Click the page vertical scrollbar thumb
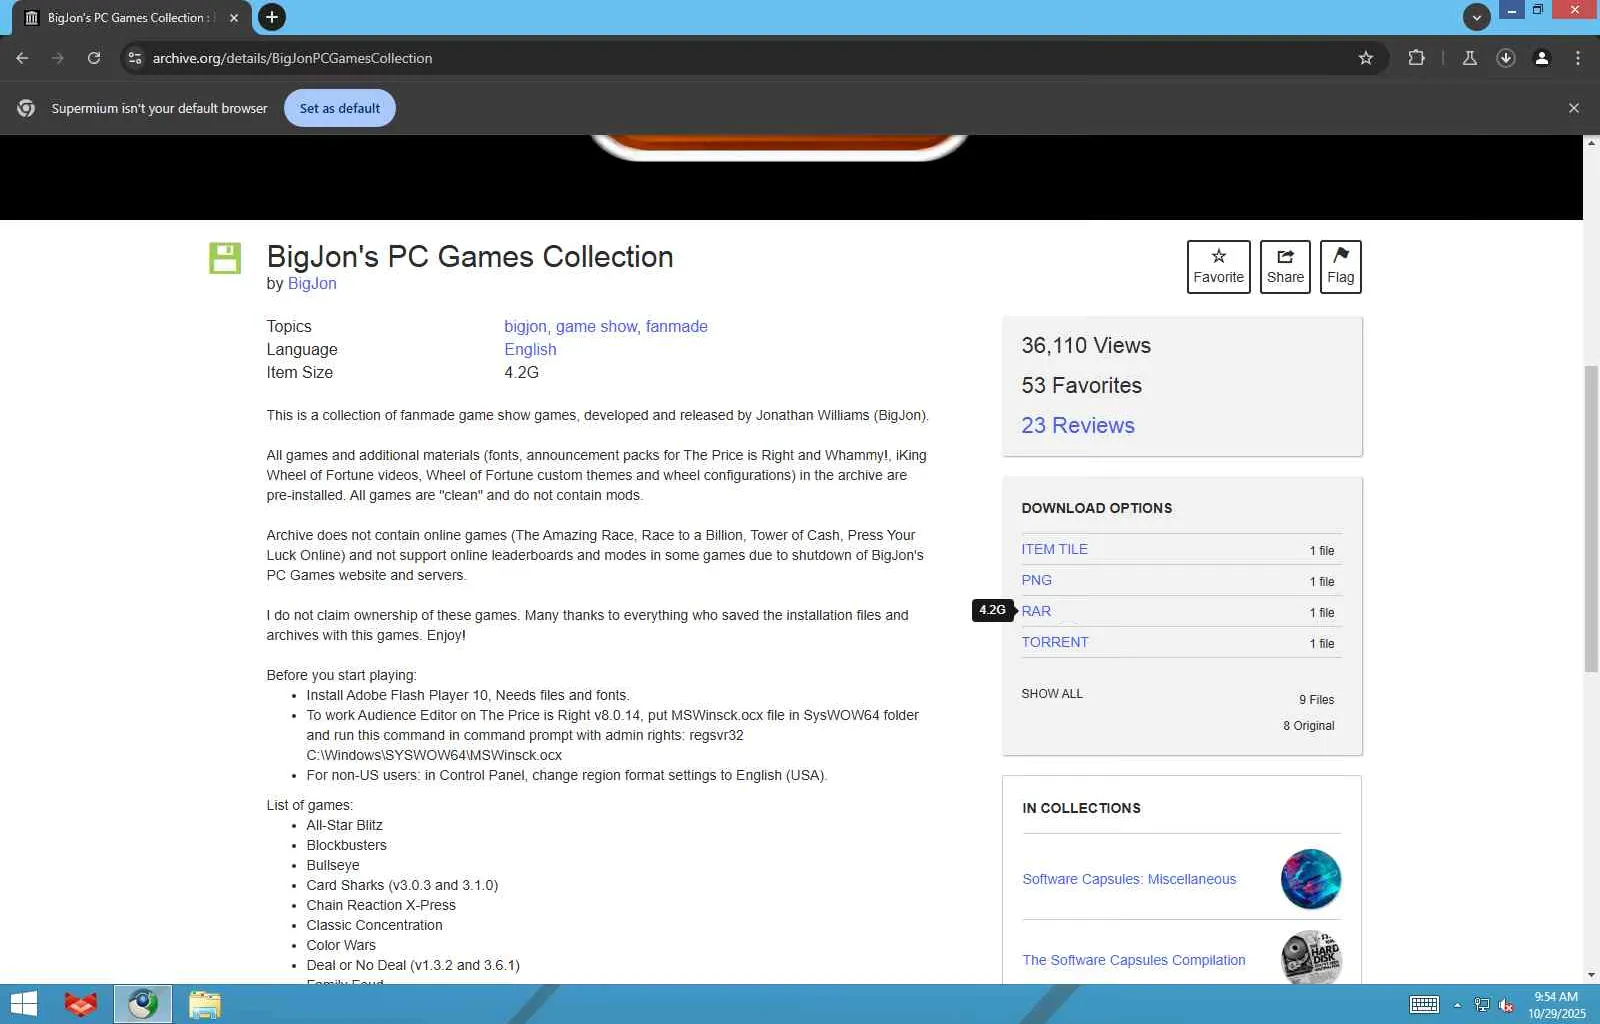The image size is (1600, 1024). pyautogui.click(x=1591, y=519)
